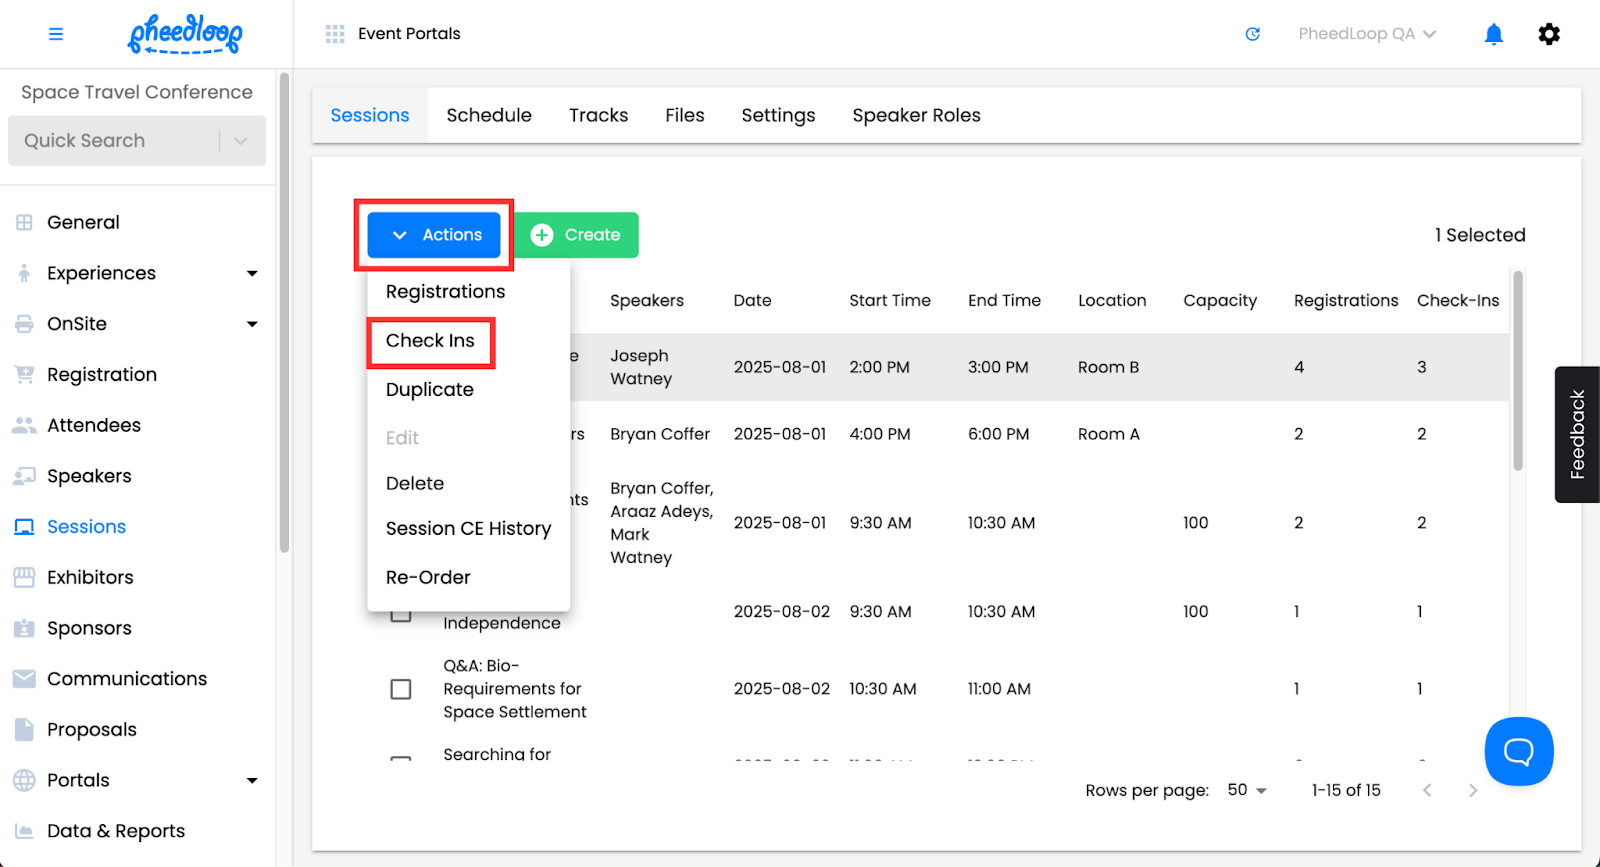This screenshot has height=867, width=1600.
Task: Open the PheedLoop QA account menu
Action: click(x=1366, y=34)
